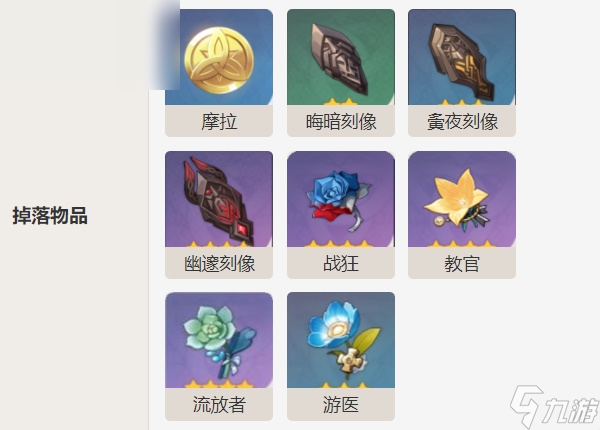Select the 晦暗刻像 gray statuette icon
The height and width of the screenshot is (430, 600).
[340, 59]
